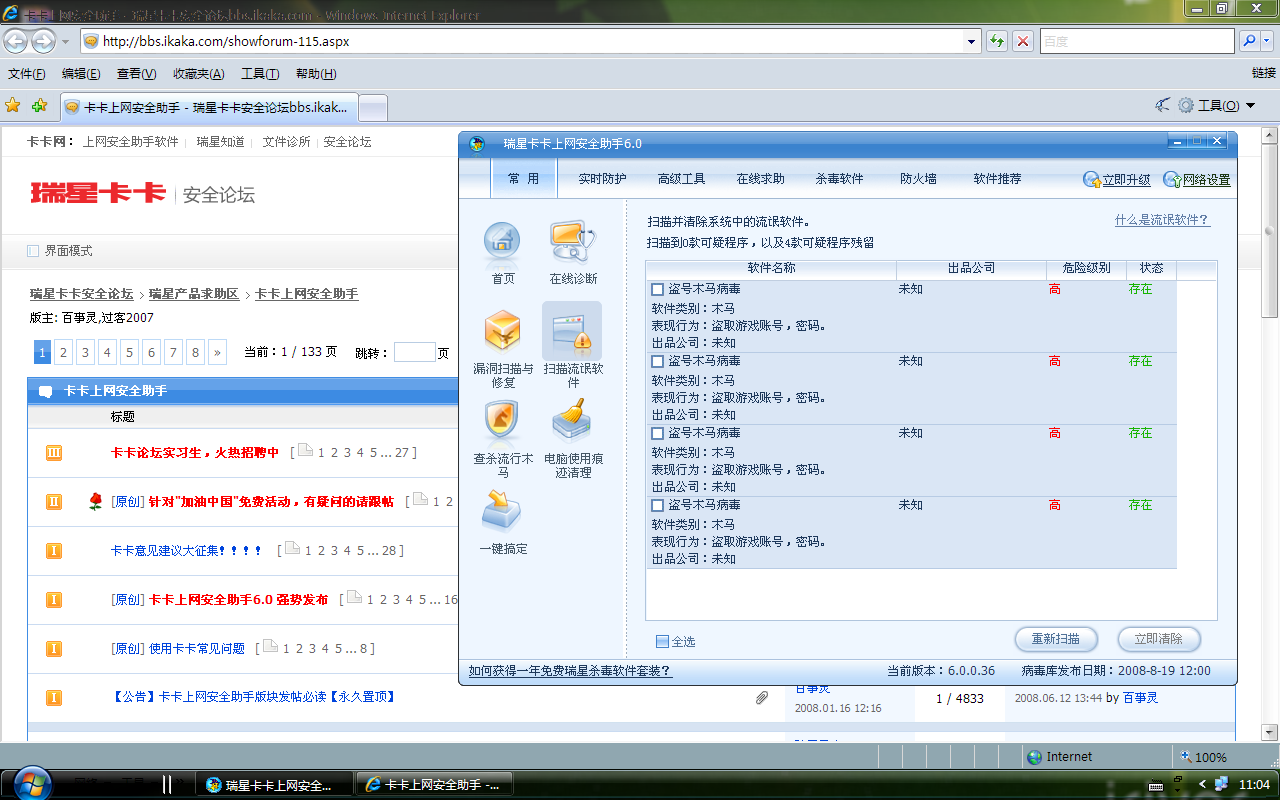Open 电脑使用痕迹清理 broom icon
1280x800 pixels.
[573, 422]
